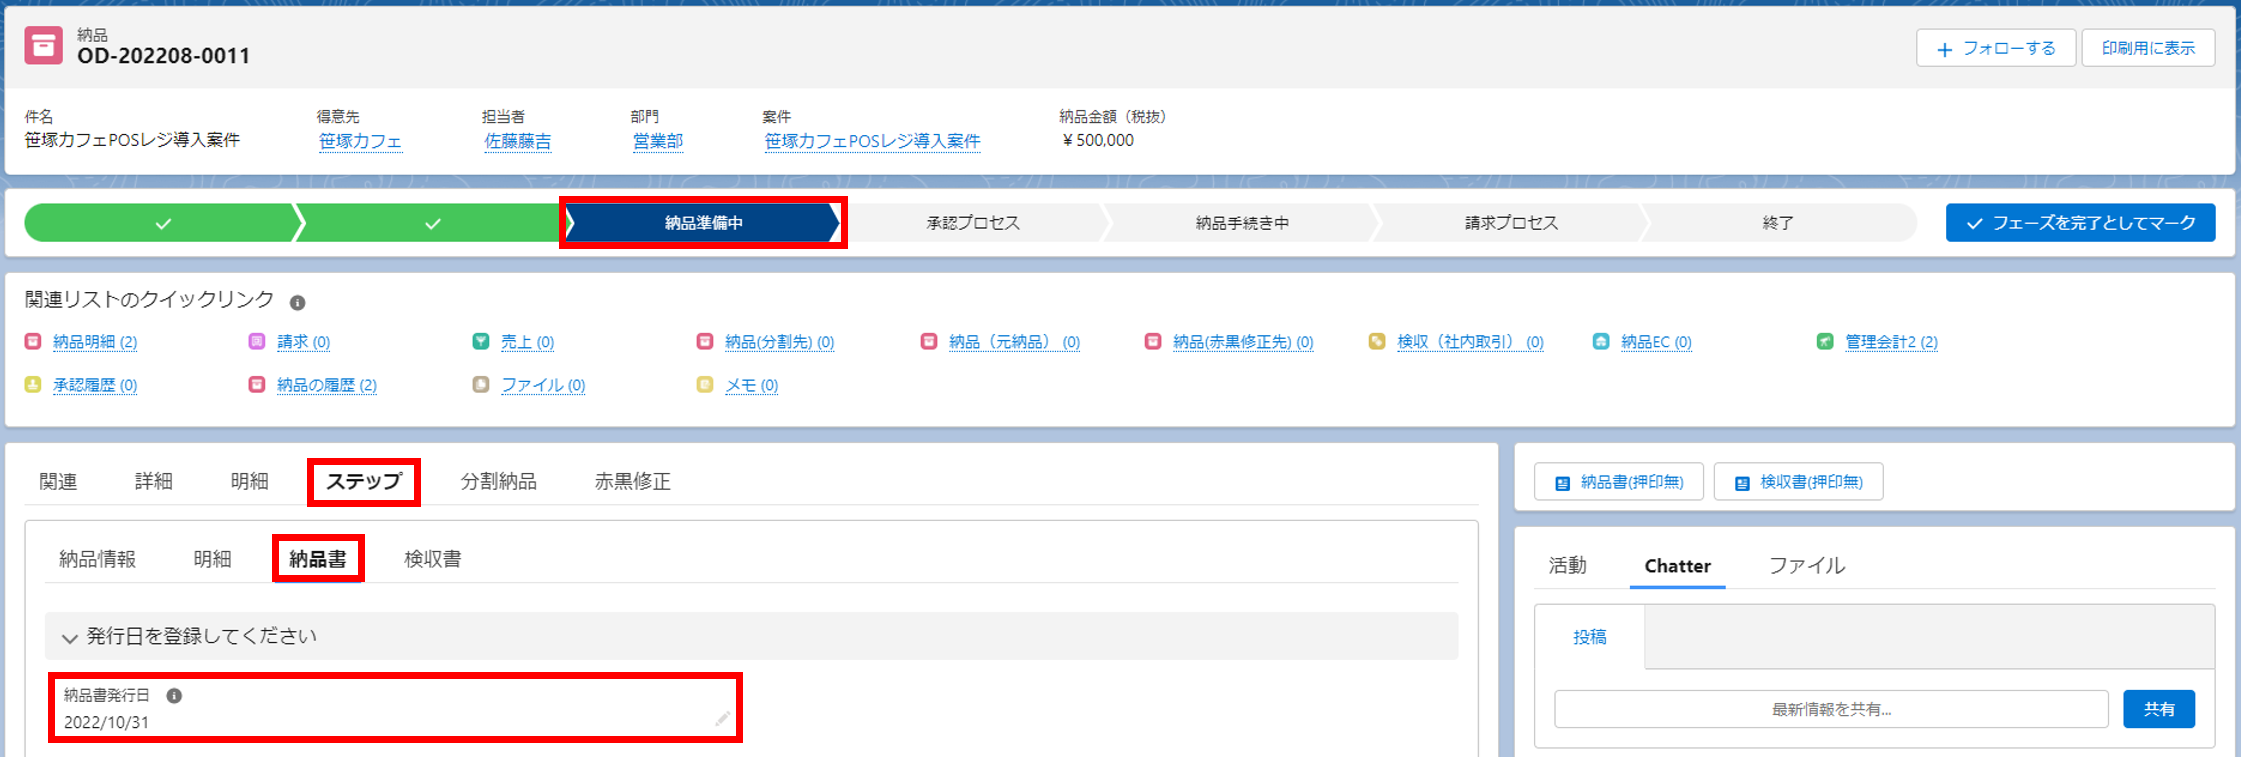Viewport: 2241px width, 757px height.
Task: Click the 納品EC quick link icon
Action: pos(1601,342)
